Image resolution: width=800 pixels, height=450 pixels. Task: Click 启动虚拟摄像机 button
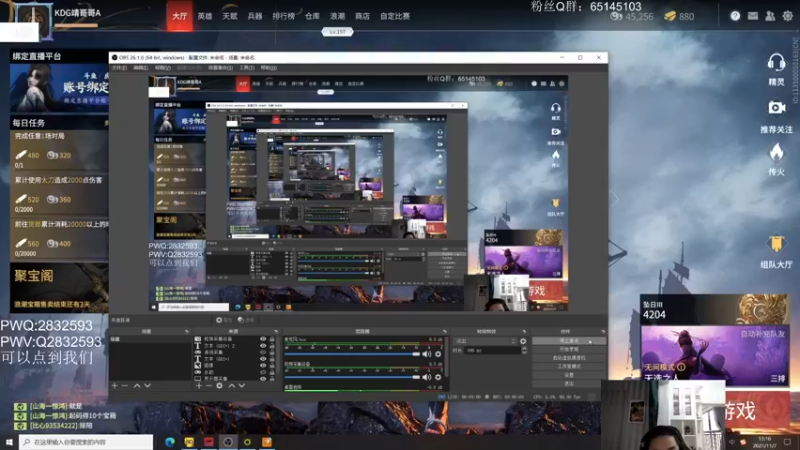(569, 358)
